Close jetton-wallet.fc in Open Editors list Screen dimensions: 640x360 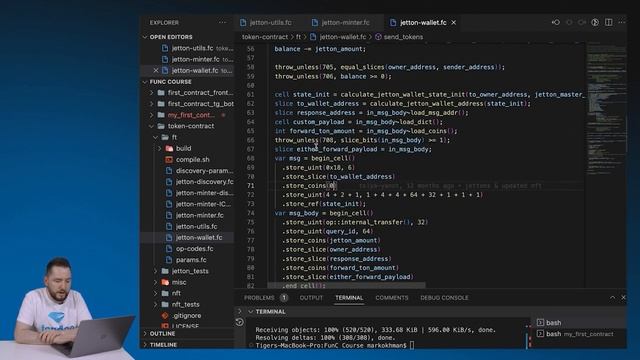pyautogui.click(x=156, y=70)
